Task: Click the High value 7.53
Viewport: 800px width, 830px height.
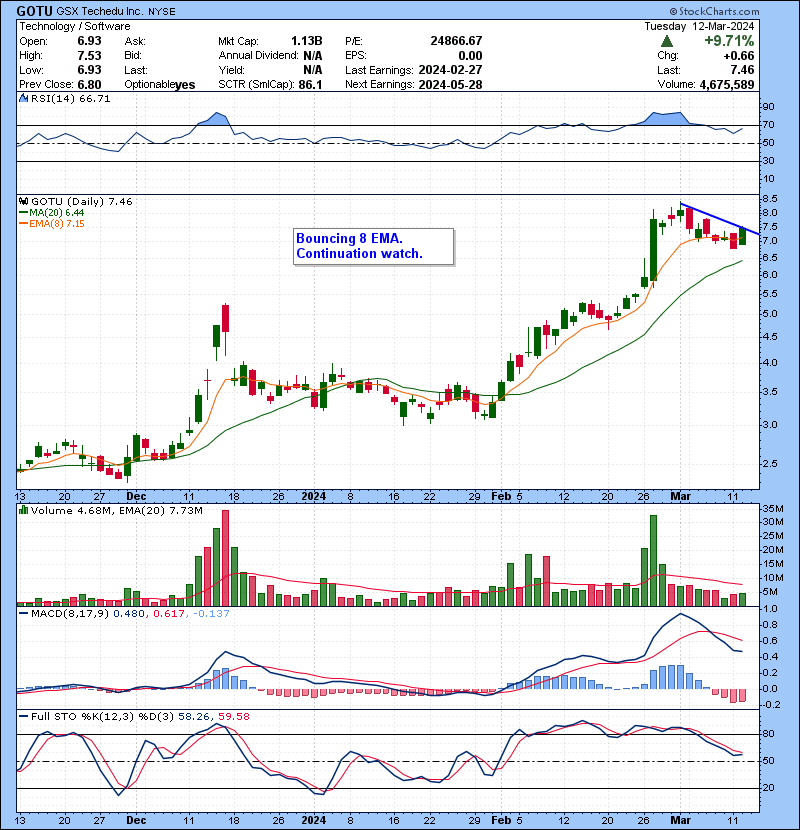Action: tap(89, 56)
